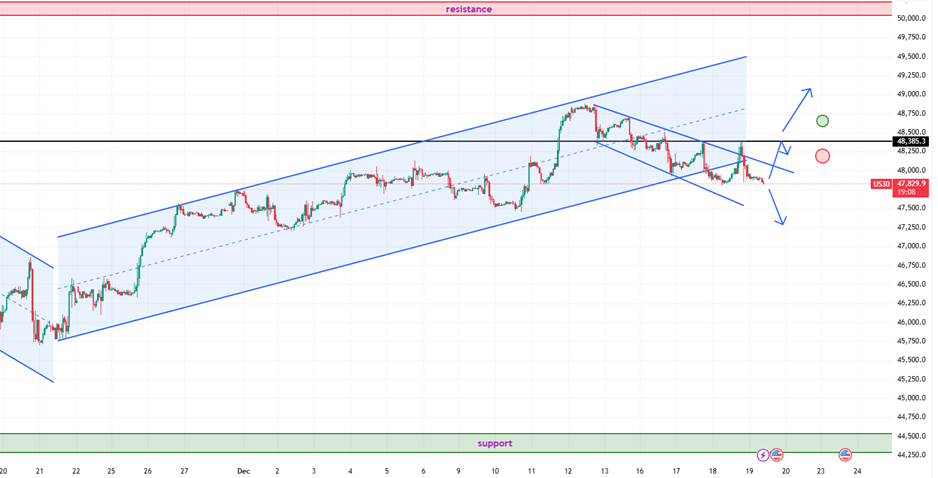Open the US flag event near date 20

(x=777, y=455)
